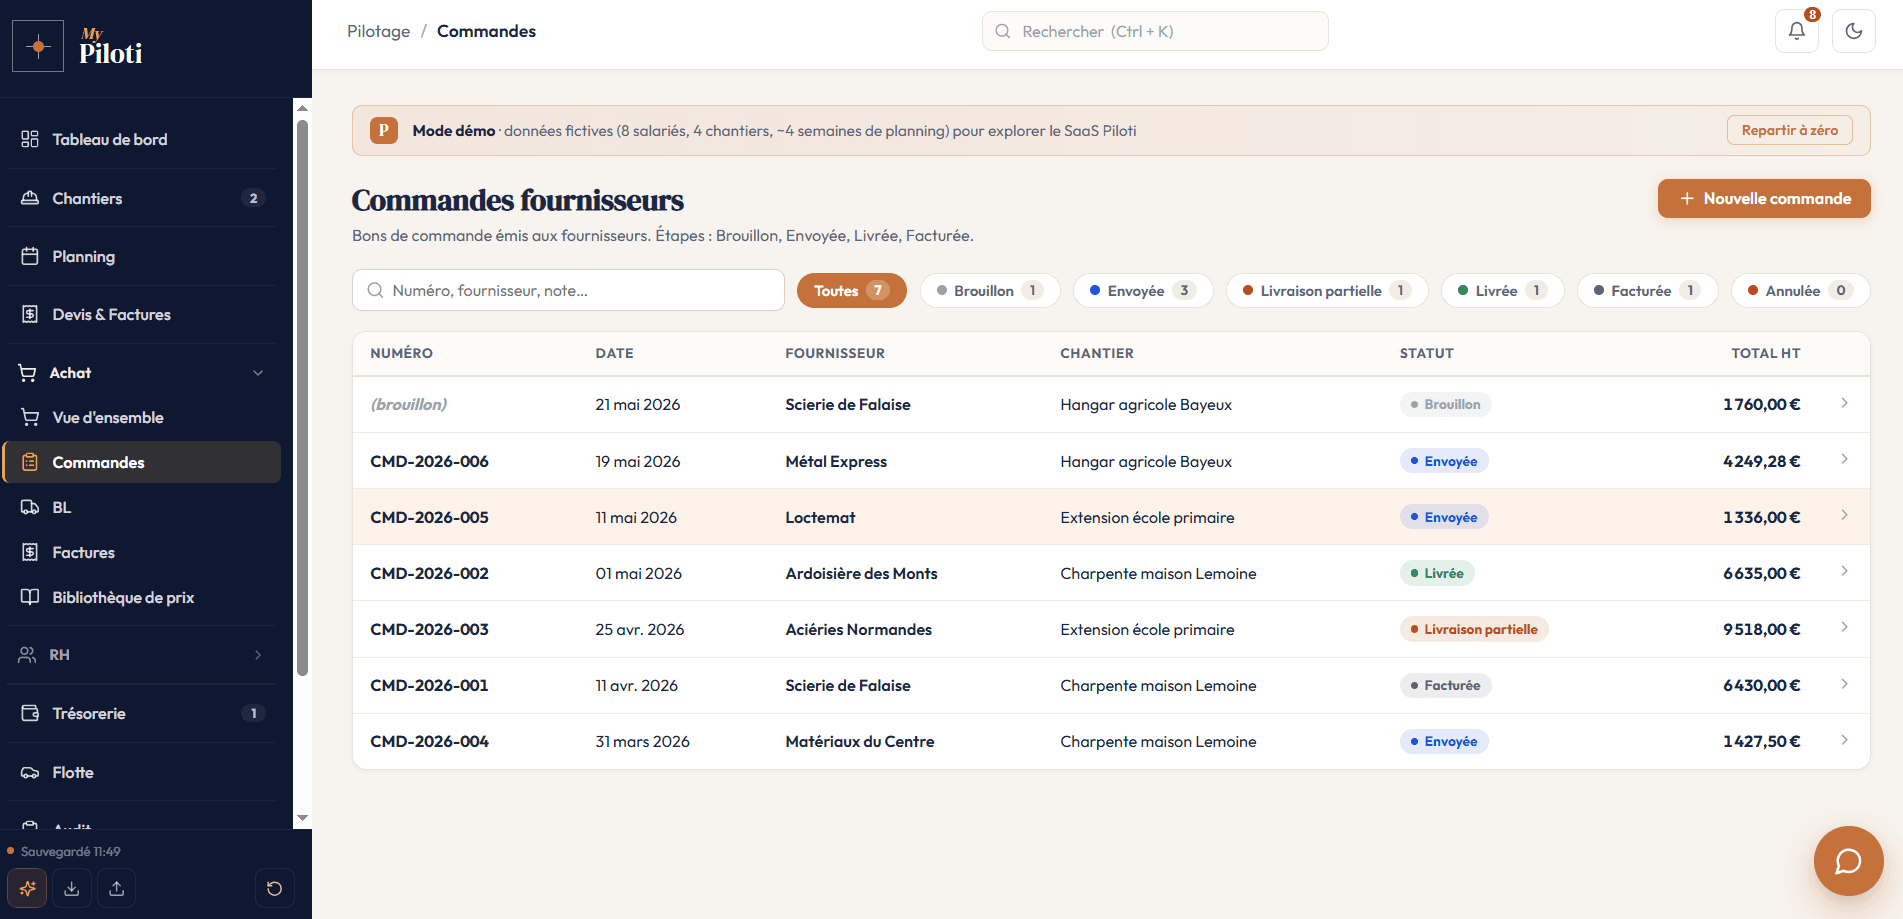Viewport: 1903px width, 919px height.
Task: Click the My Piloti logo icon
Action: tap(38, 46)
